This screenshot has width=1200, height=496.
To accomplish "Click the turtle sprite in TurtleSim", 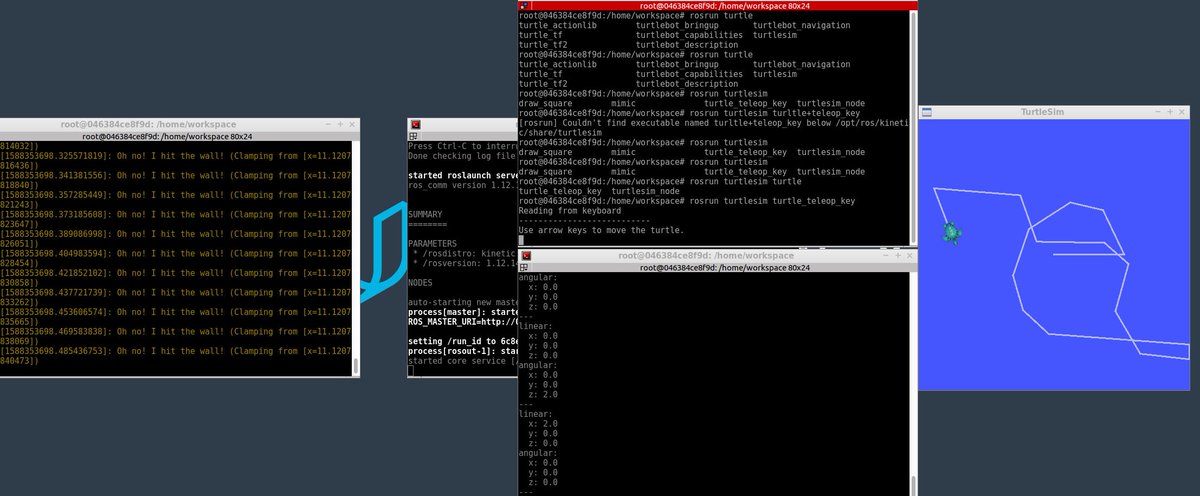I will point(953,233).
